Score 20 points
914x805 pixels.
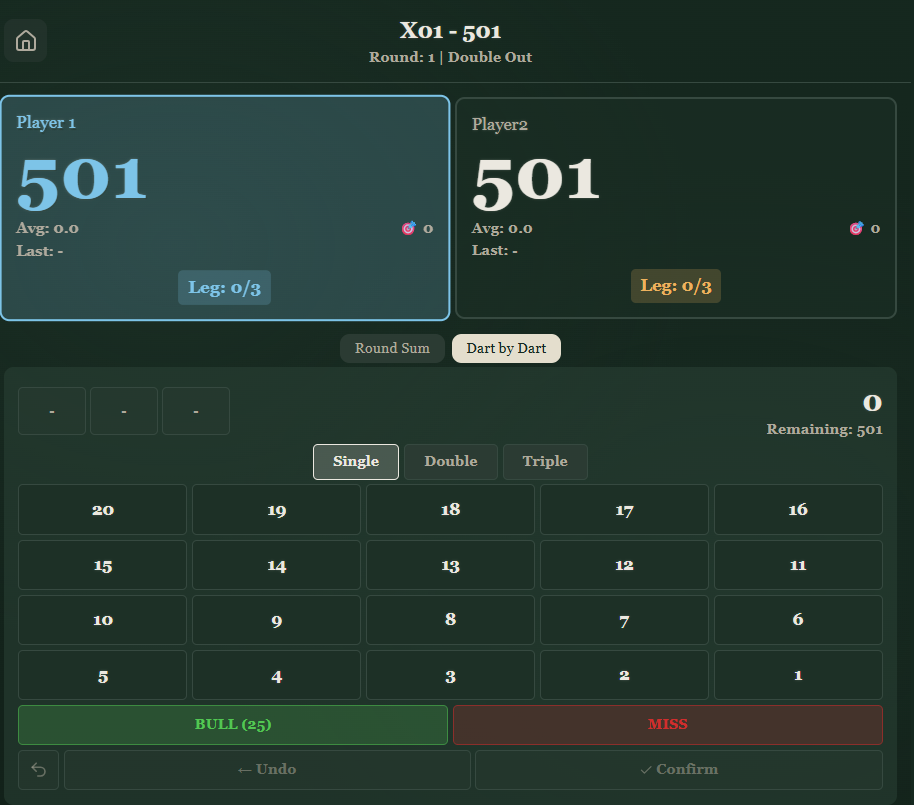point(101,510)
